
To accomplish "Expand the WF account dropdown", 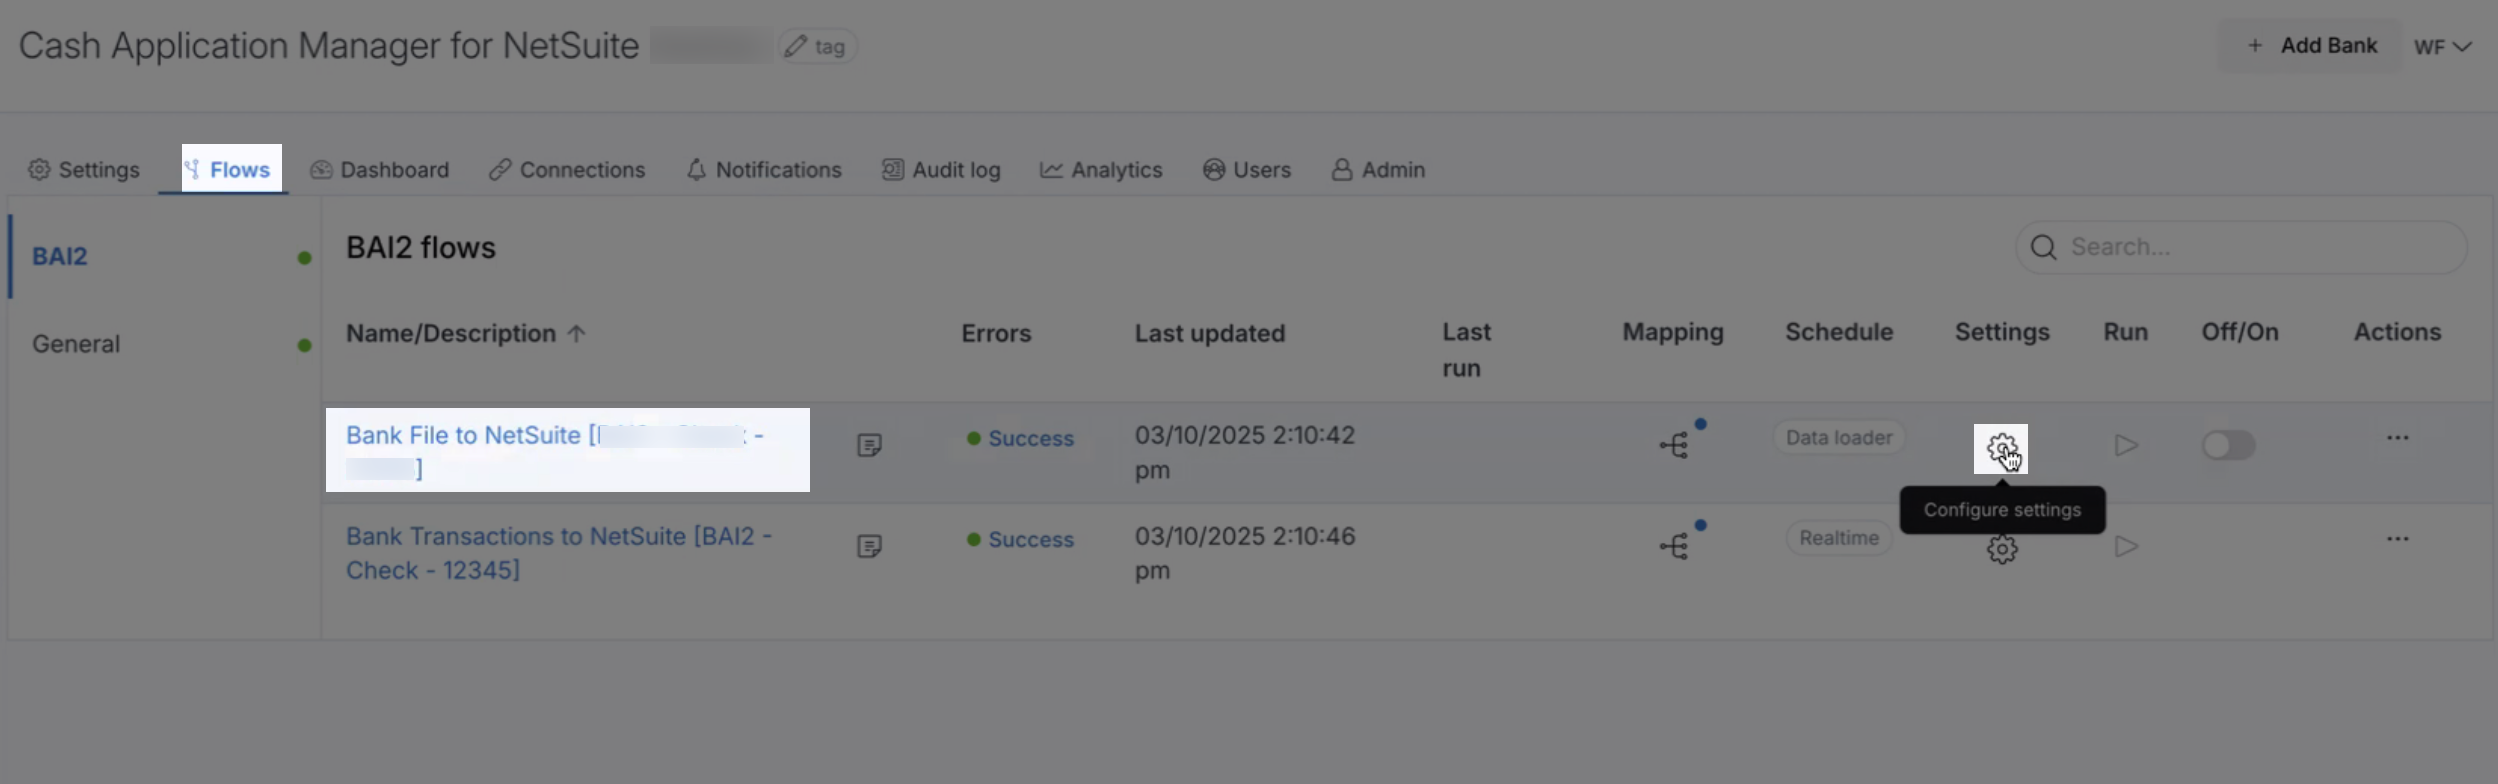I will pyautogui.click(x=2442, y=47).
